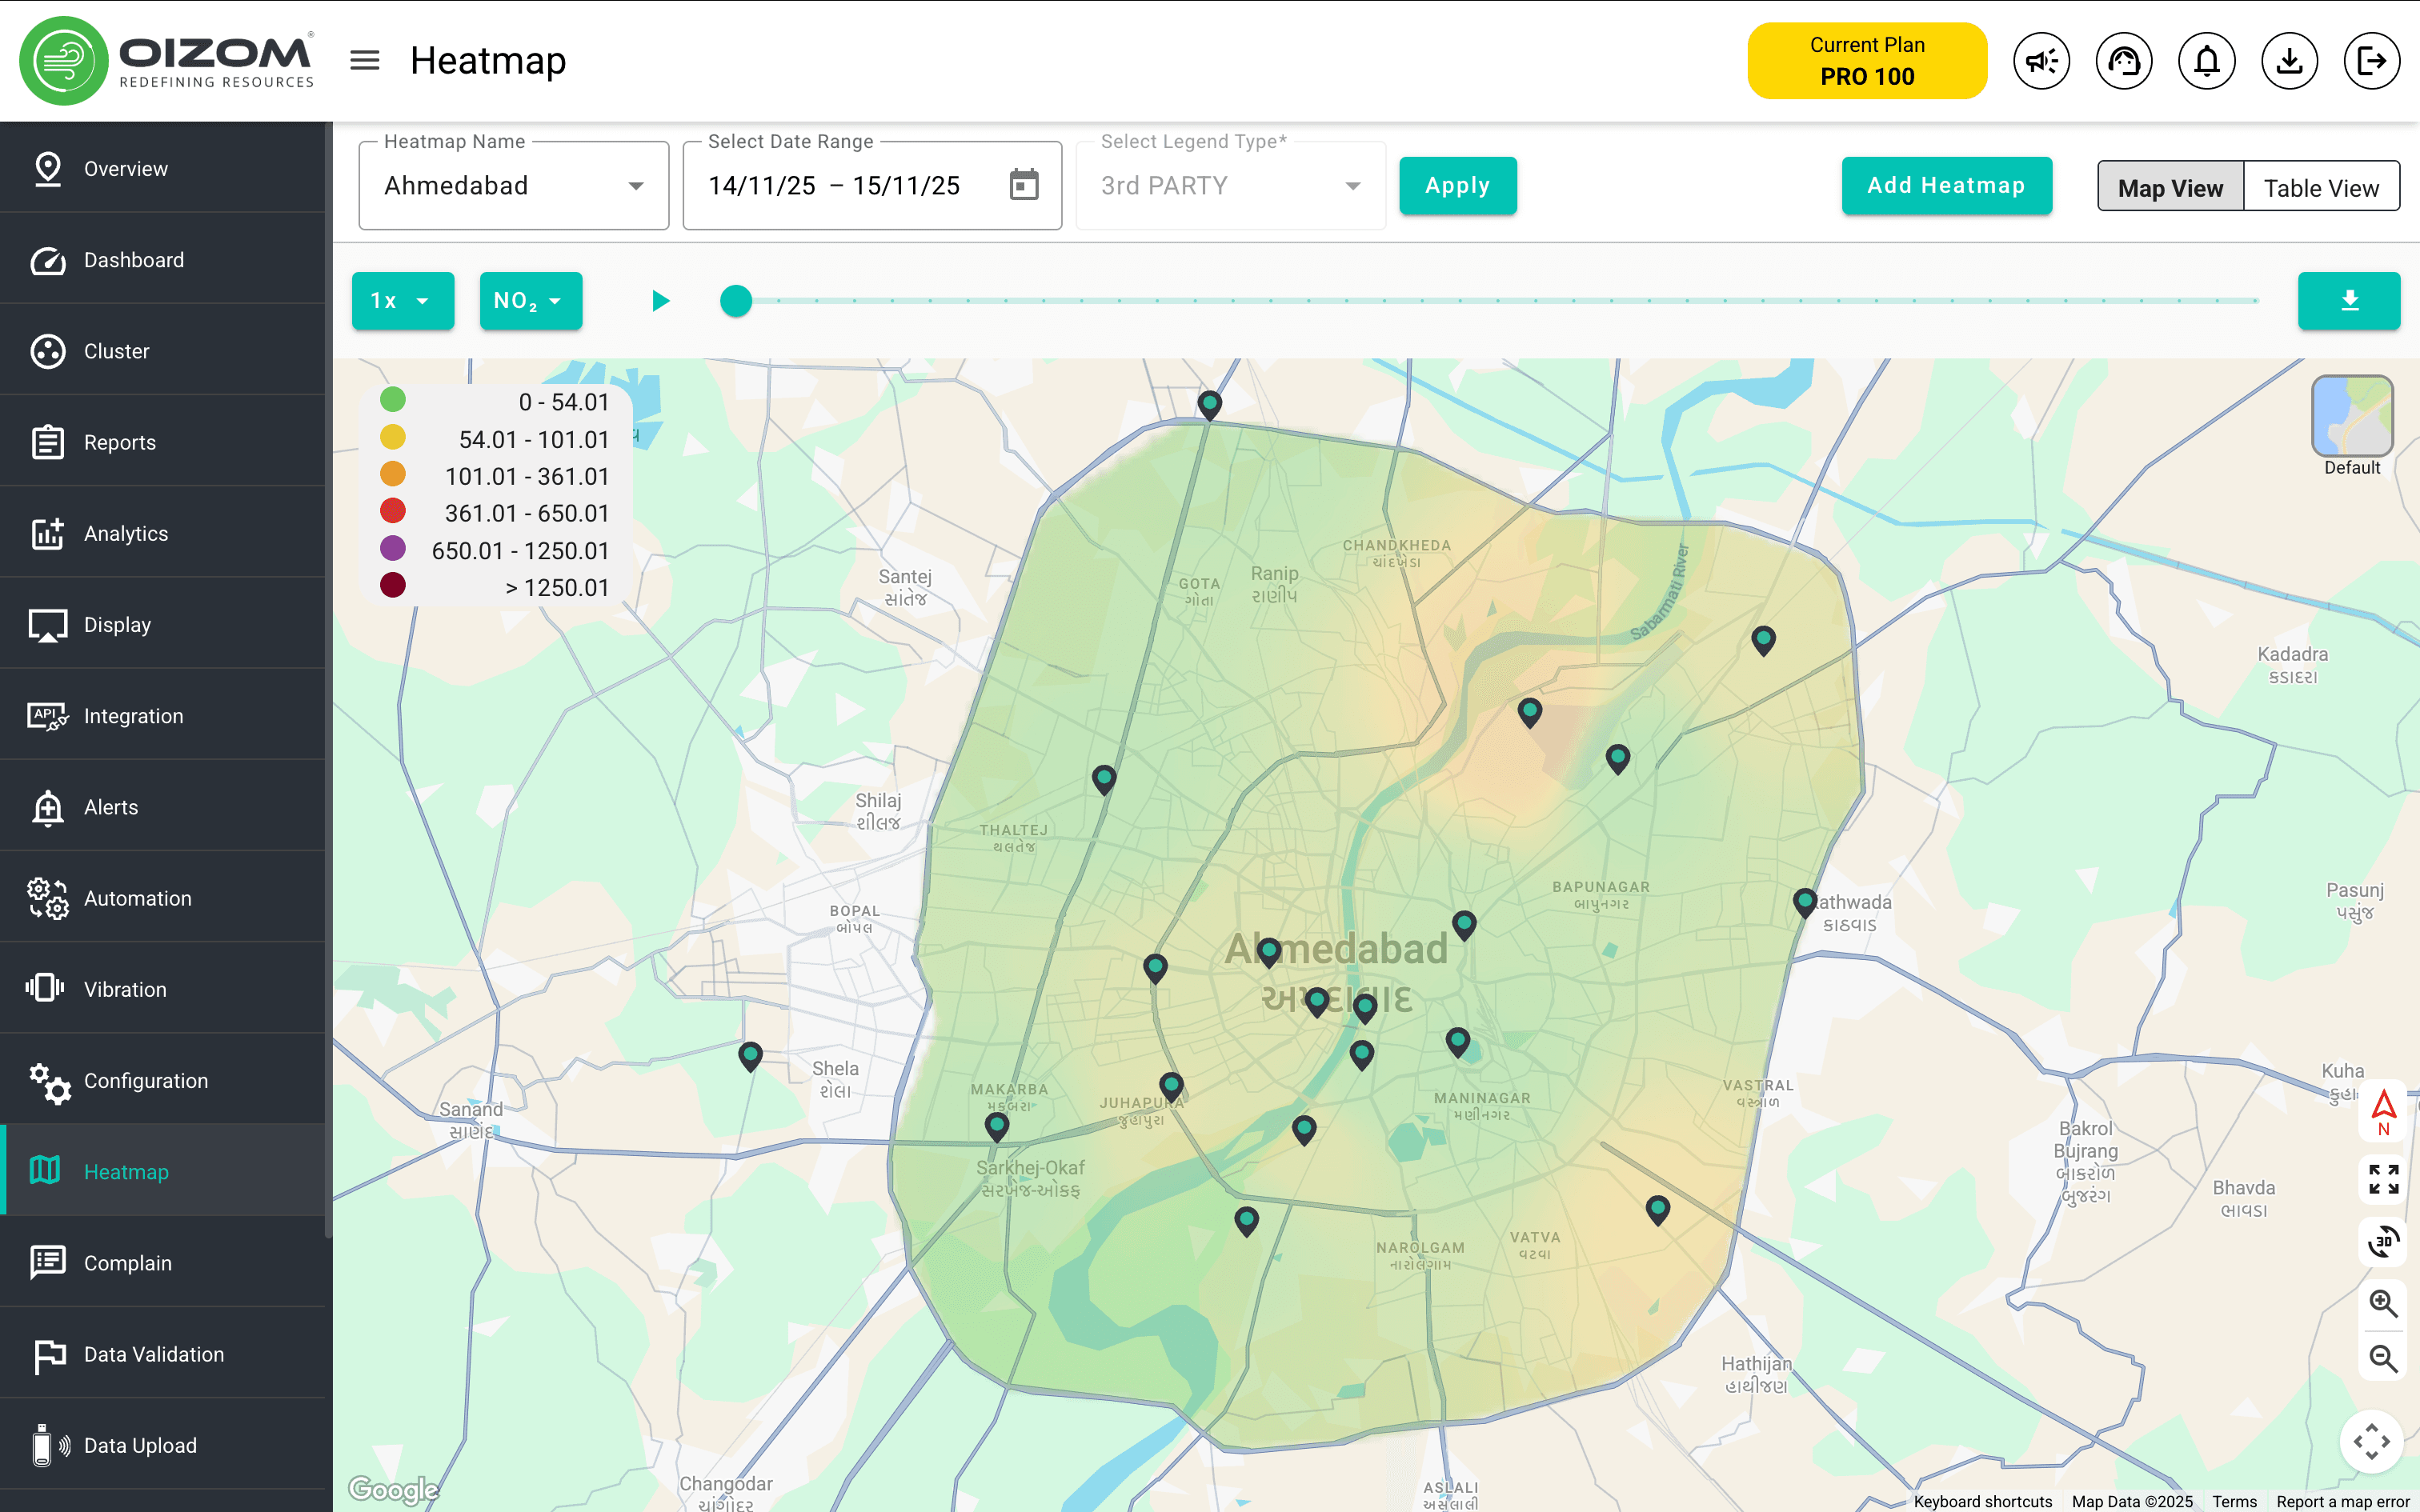Image resolution: width=2420 pixels, height=1512 pixels.
Task: Open the notifications bell icon
Action: [x=2207, y=61]
